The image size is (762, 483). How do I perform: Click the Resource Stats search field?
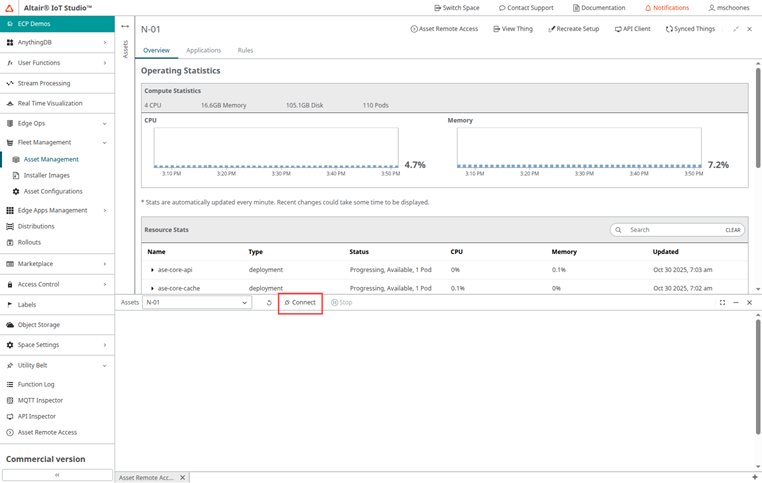[x=672, y=230]
